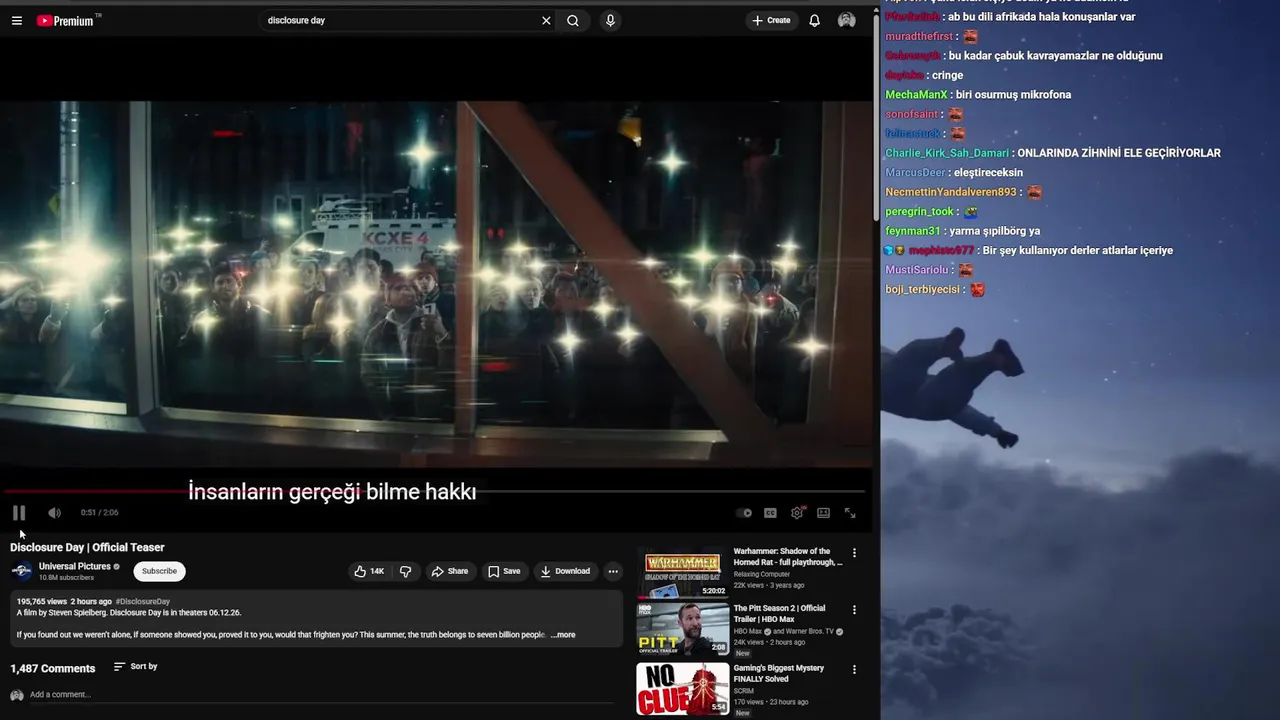The width and height of the screenshot is (1280, 720).
Task: Click chat user MechaManX's name
Action: pos(916,95)
